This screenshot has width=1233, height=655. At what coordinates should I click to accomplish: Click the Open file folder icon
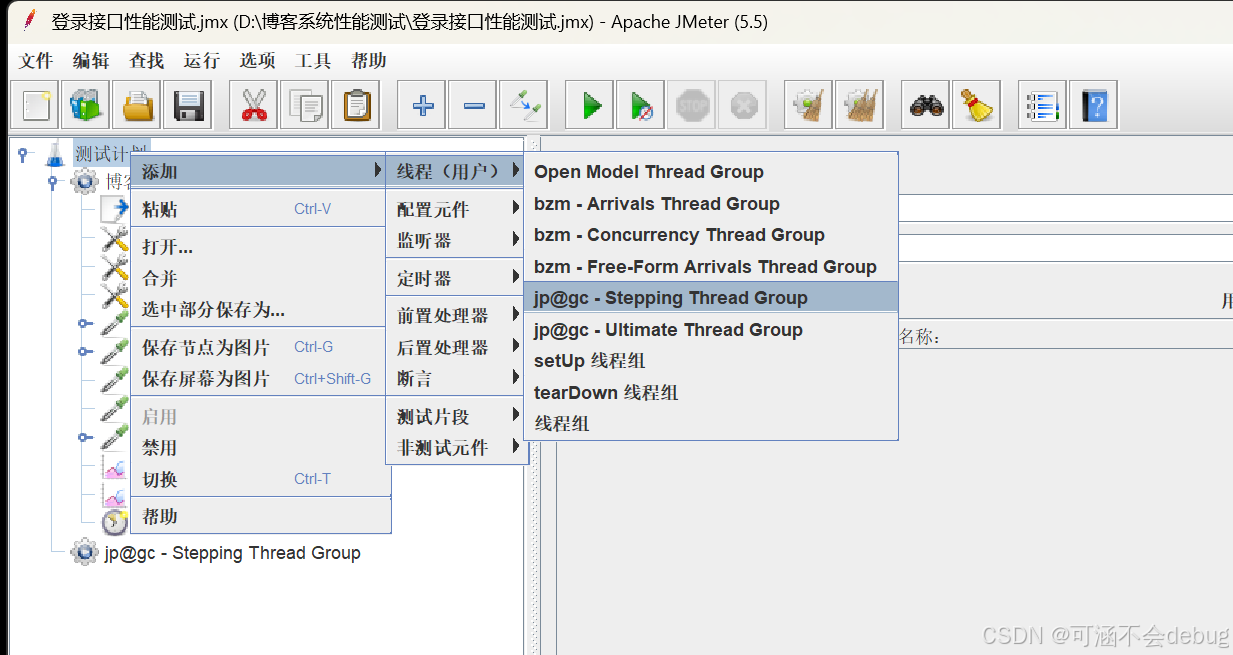(137, 105)
